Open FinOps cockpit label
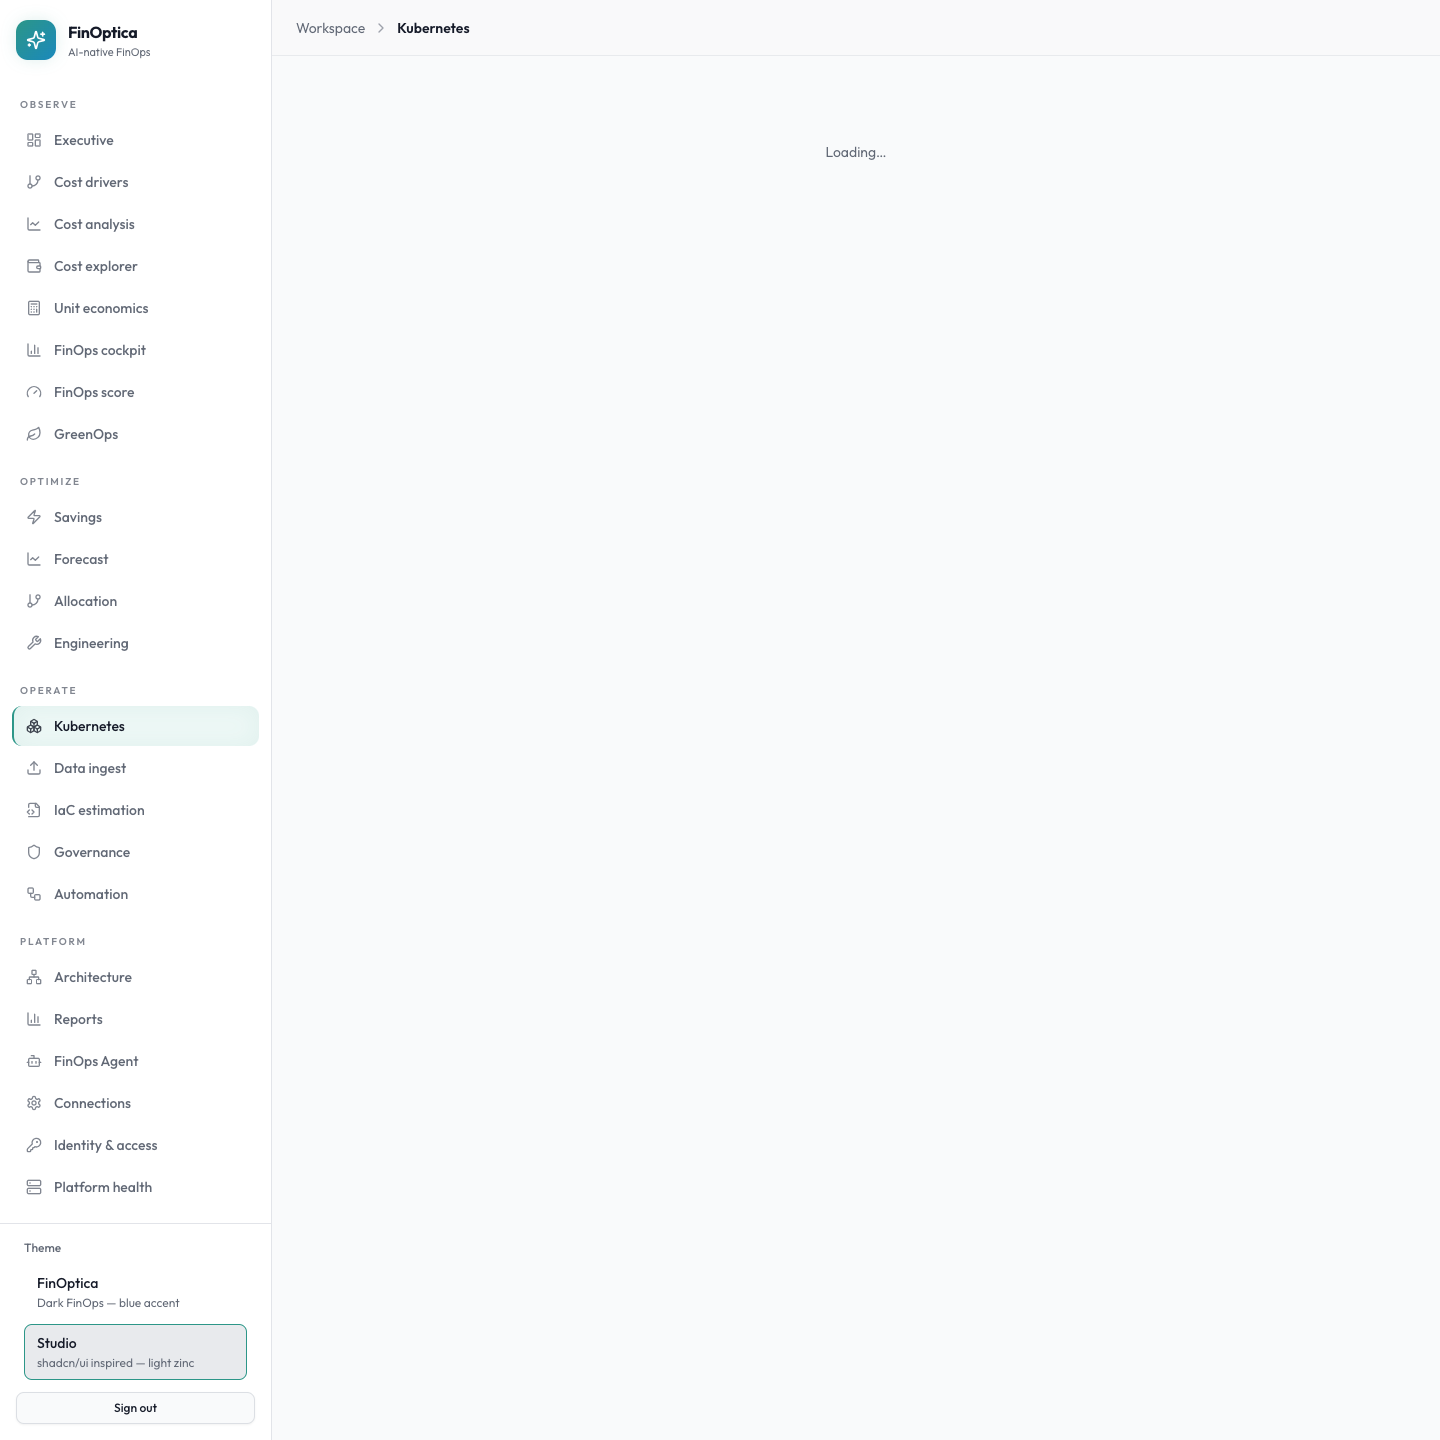The width and height of the screenshot is (1440, 1440). click(x=100, y=350)
